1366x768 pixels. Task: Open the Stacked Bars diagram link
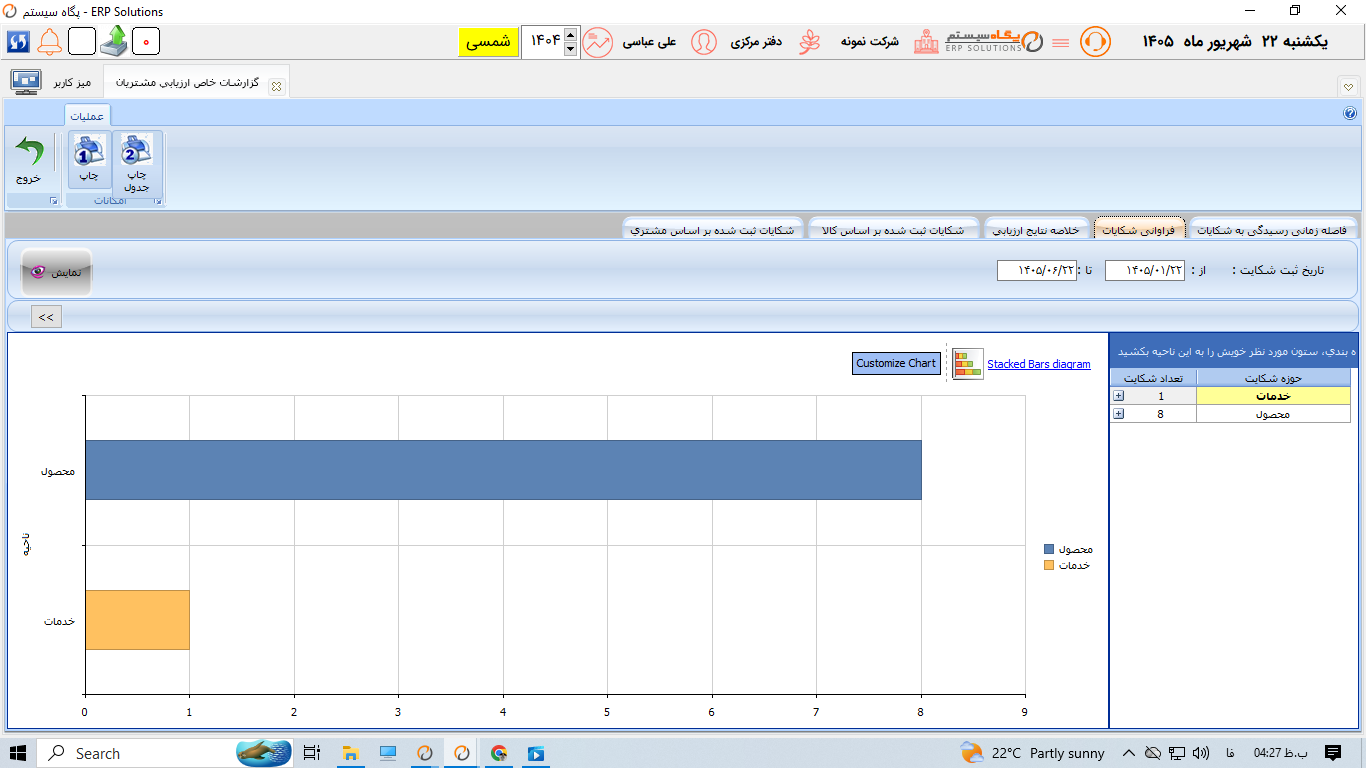tap(1039, 364)
